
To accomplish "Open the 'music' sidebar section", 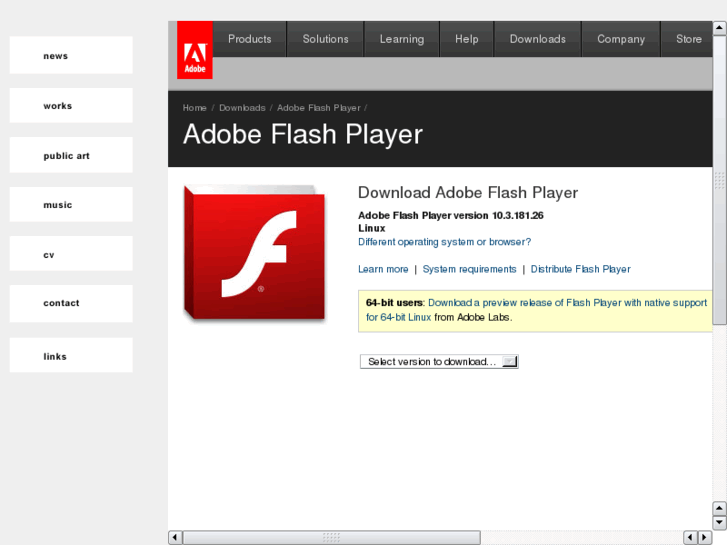I will pyautogui.click(x=71, y=205).
